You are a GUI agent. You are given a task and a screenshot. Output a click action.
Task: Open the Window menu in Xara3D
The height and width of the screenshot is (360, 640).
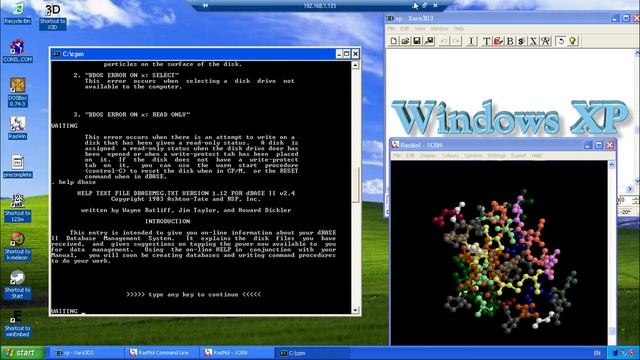coord(439,29)
